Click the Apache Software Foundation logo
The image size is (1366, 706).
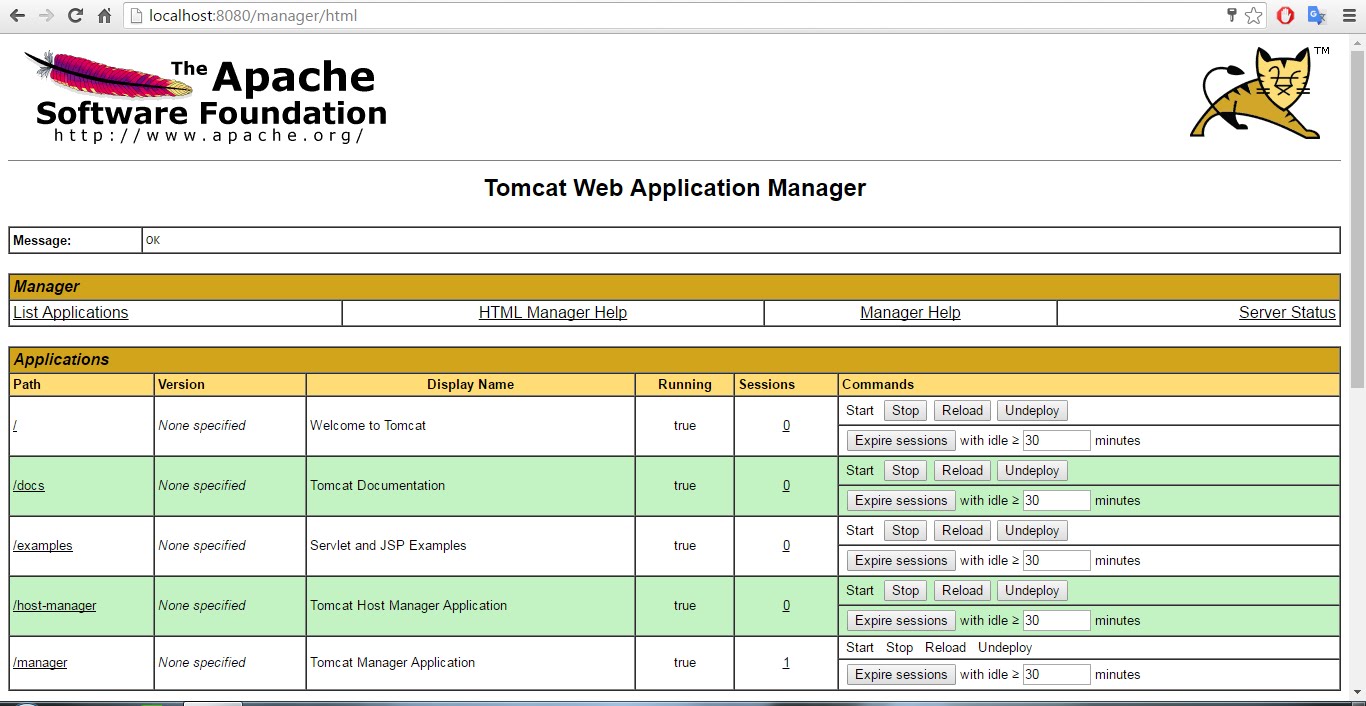point(205,97)
